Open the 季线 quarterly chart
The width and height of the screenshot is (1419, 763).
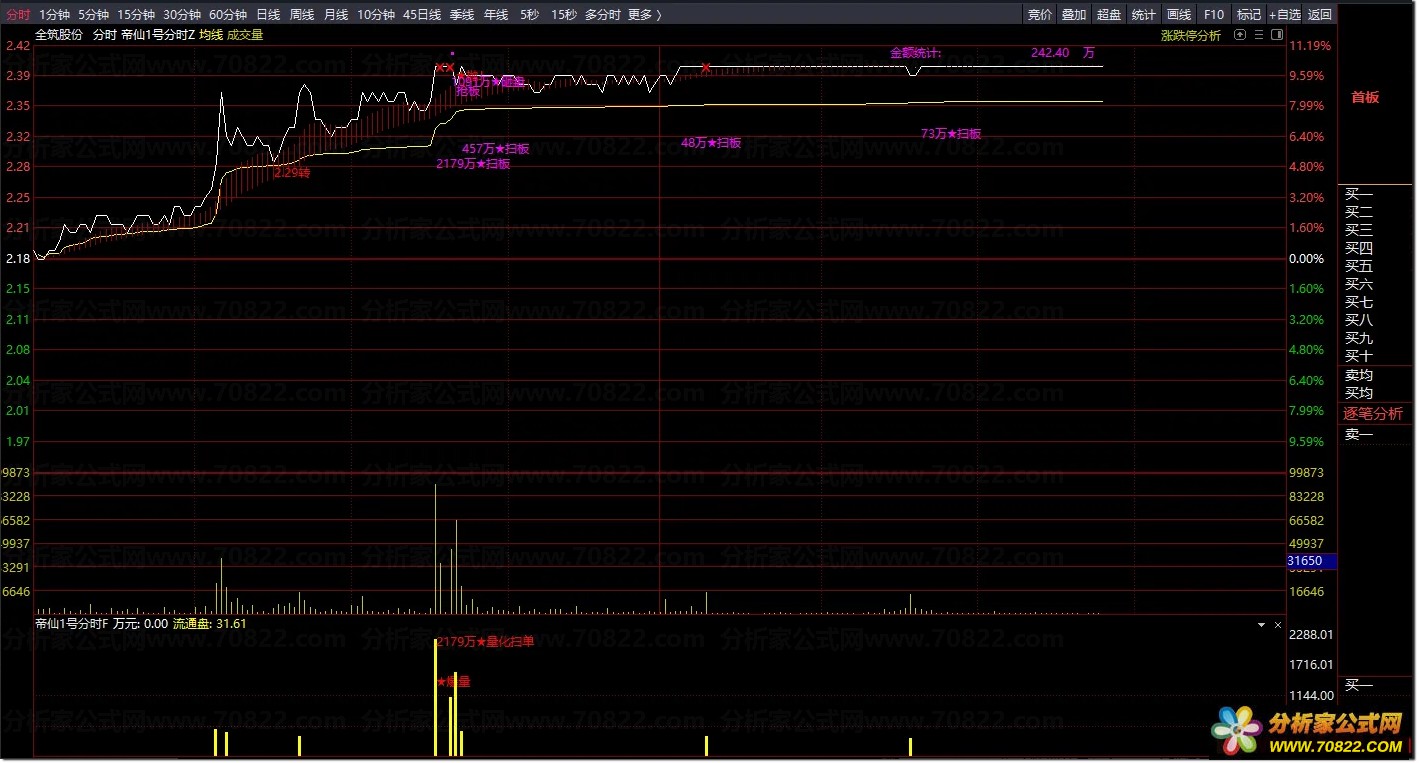(x=462, y=14)
